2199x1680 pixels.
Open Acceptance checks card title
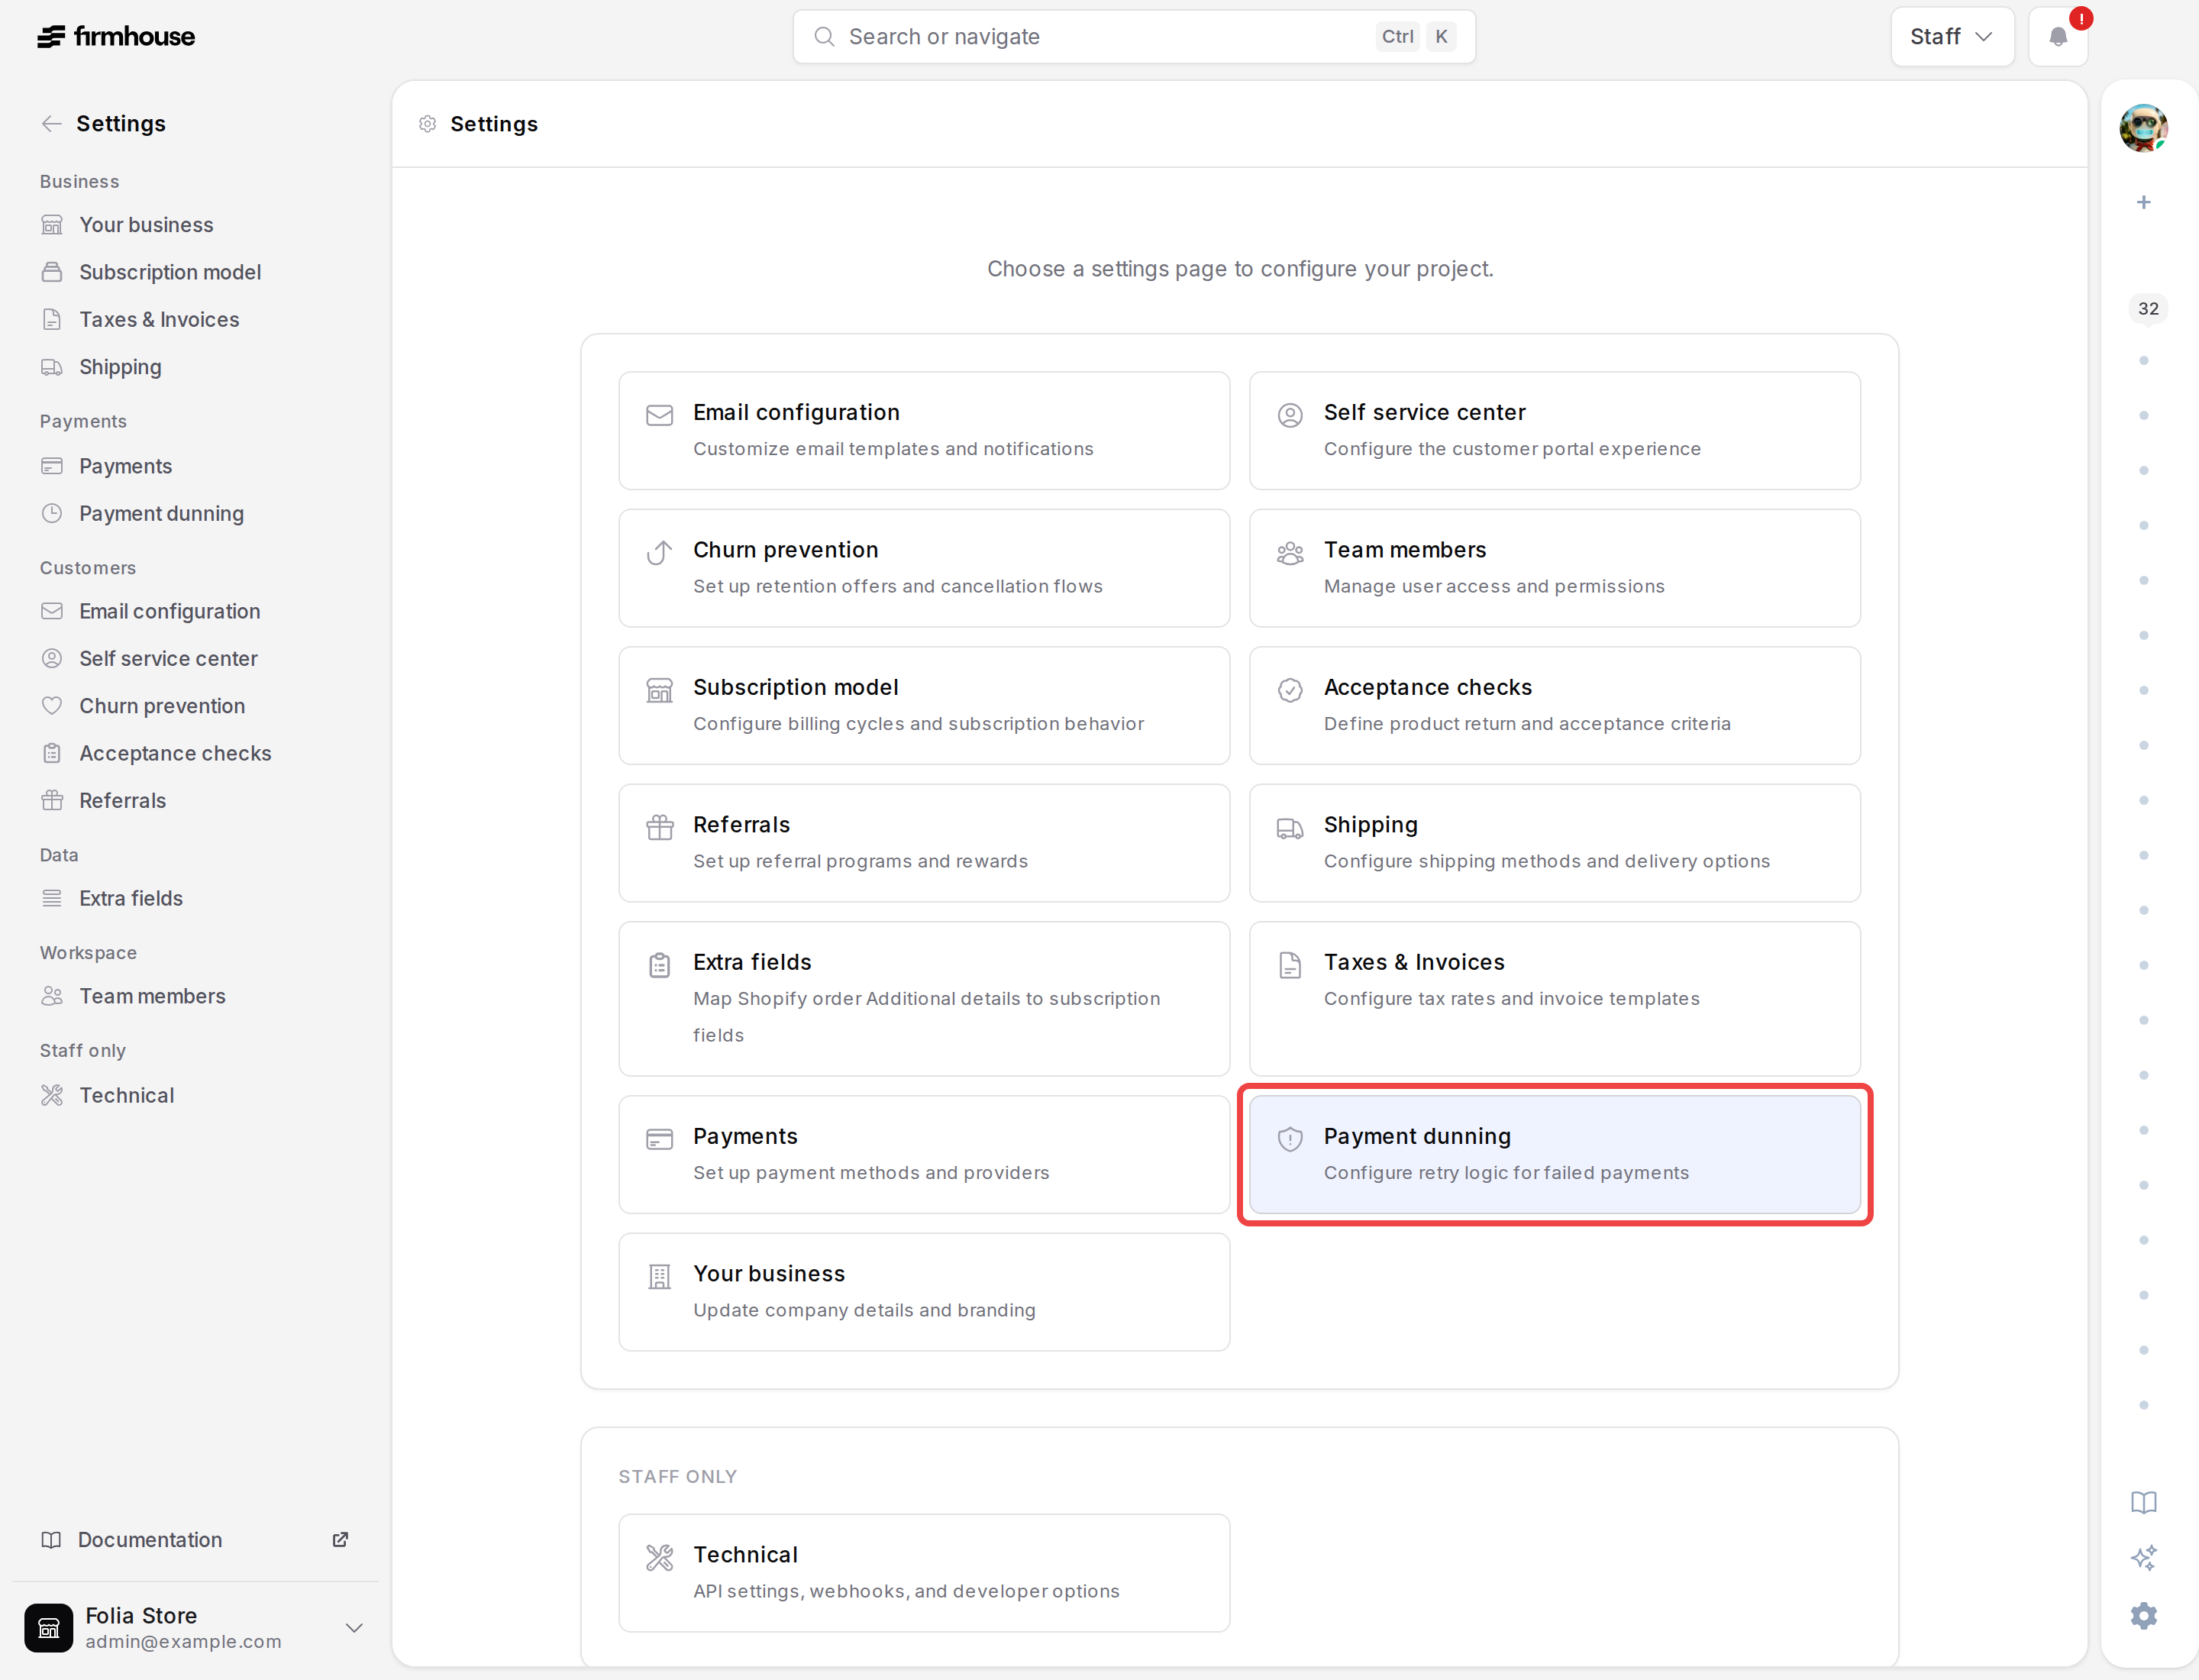pos(1427,687)
